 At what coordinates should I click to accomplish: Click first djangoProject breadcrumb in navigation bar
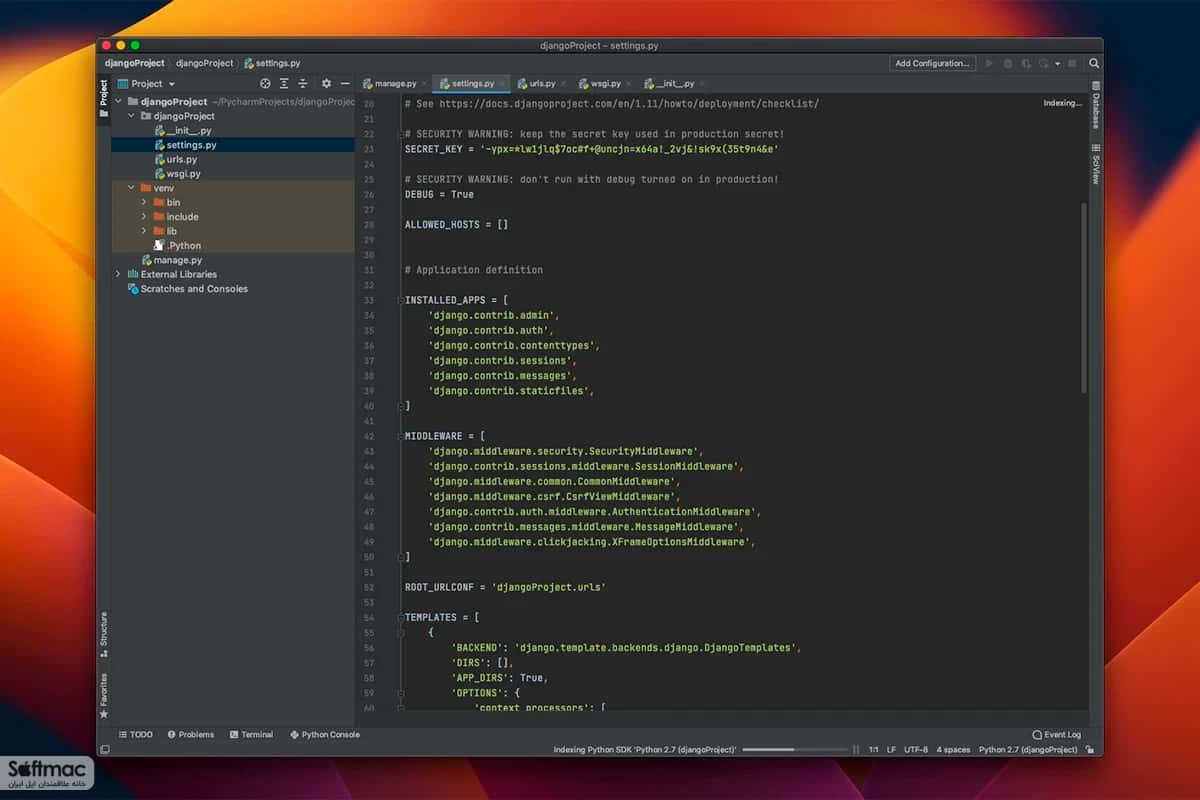135,63
